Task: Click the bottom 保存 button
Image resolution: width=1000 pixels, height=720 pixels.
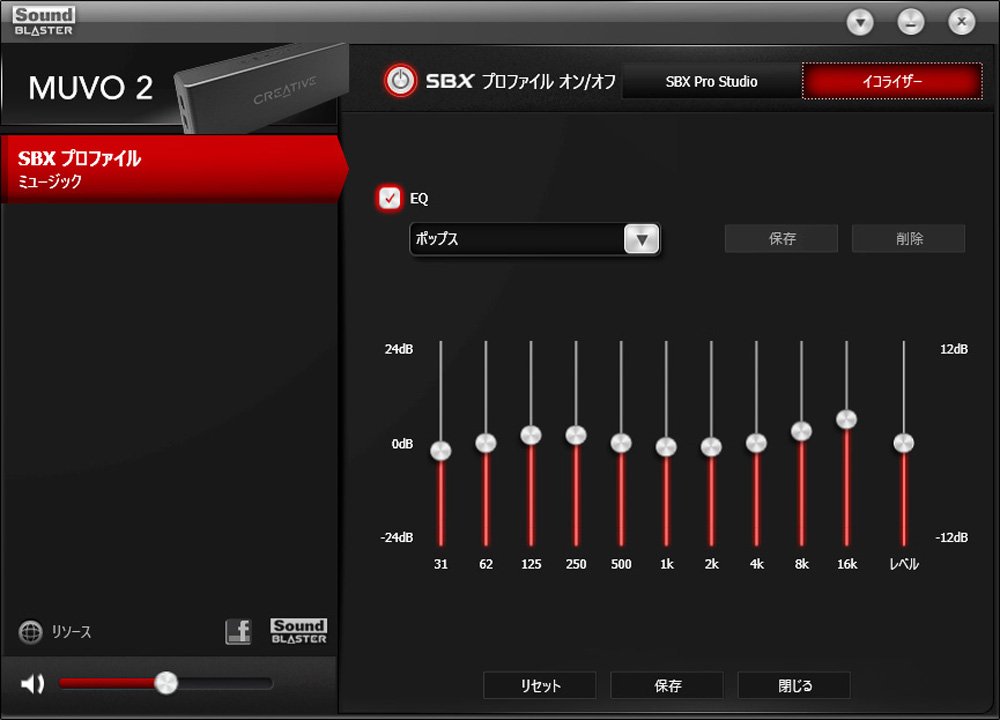Action: coord(667,686)
